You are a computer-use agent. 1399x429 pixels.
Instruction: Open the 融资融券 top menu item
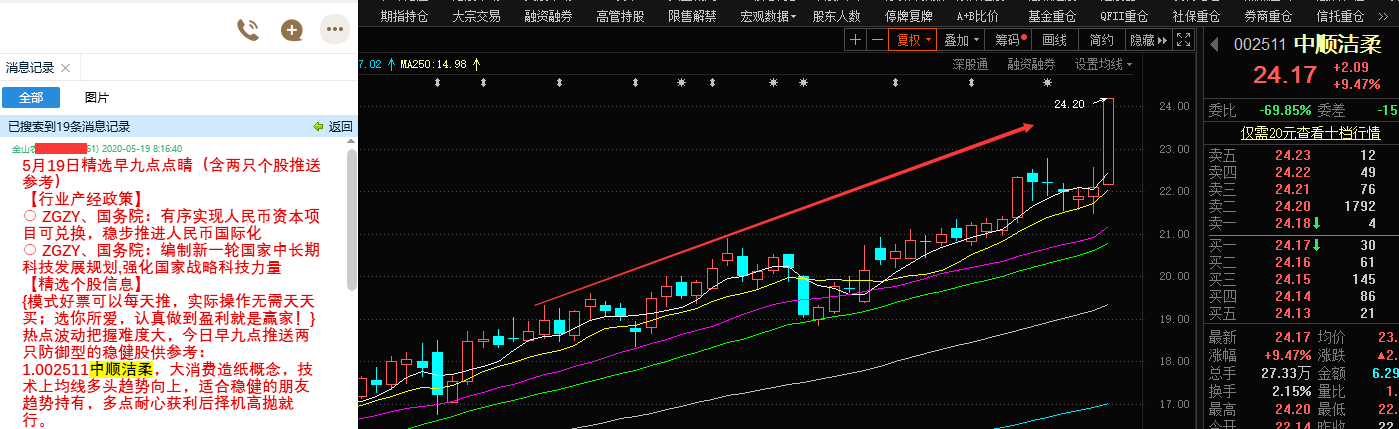548,16
